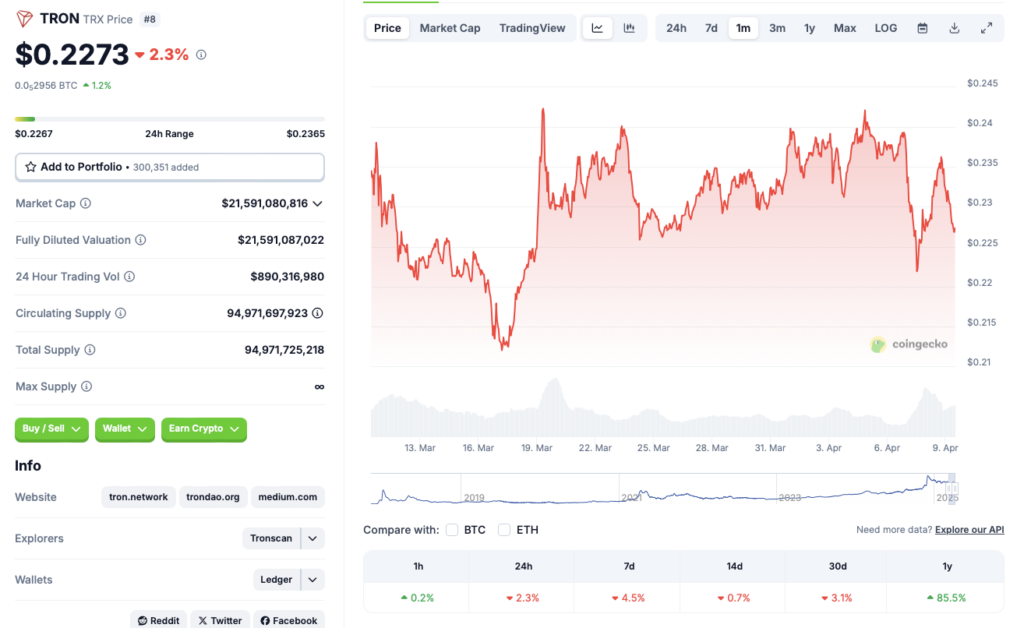Select the candlestick chart view icon
This screenshot has height=628, width=1024.
click(x=629, y=28)
